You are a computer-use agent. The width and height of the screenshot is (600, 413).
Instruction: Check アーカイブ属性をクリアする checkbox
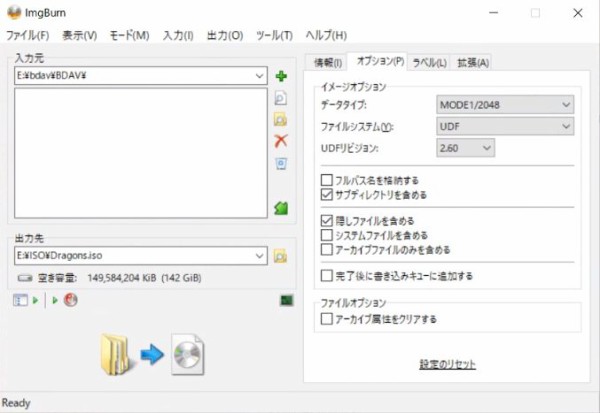[326, 319]
